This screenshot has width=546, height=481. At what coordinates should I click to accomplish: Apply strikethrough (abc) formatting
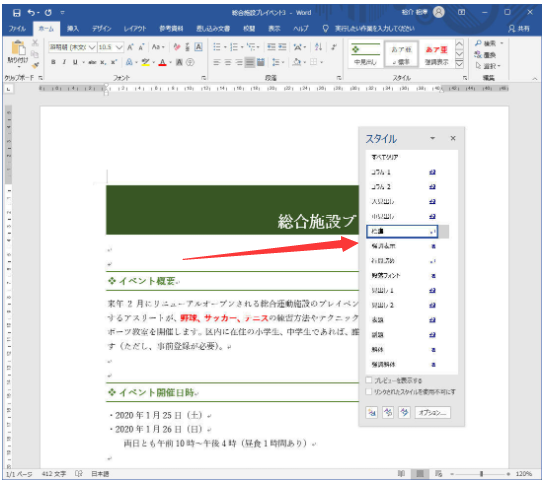[92, 62]
